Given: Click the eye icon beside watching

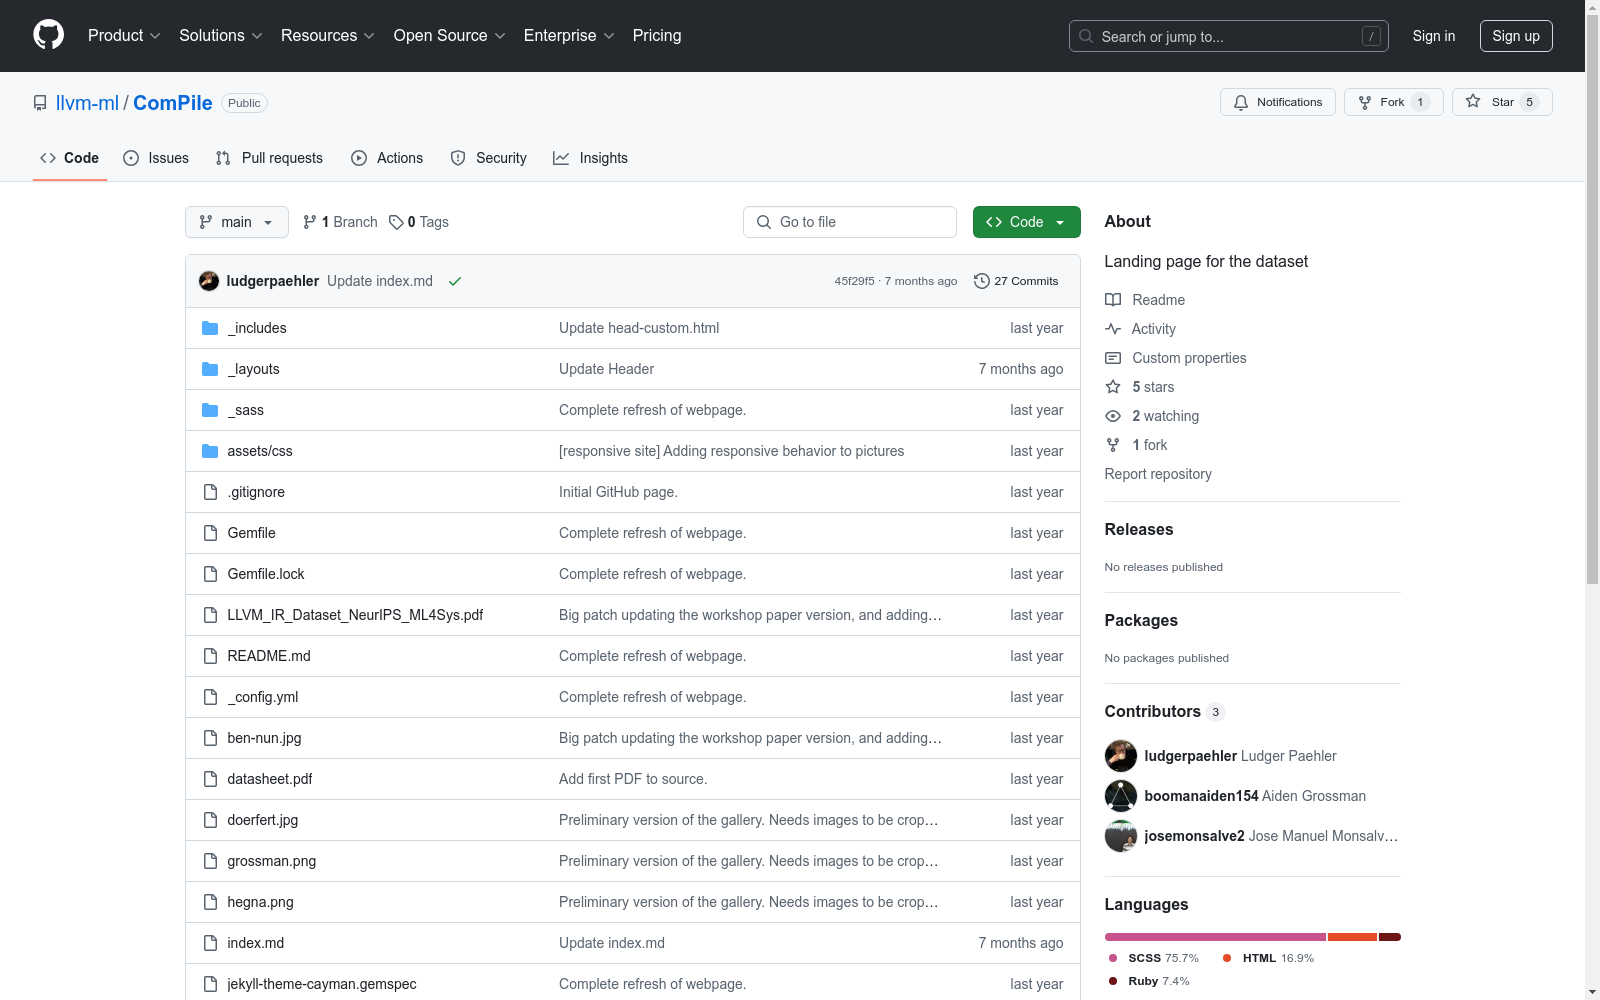Looking at the screenshot, I should 1113,416.
